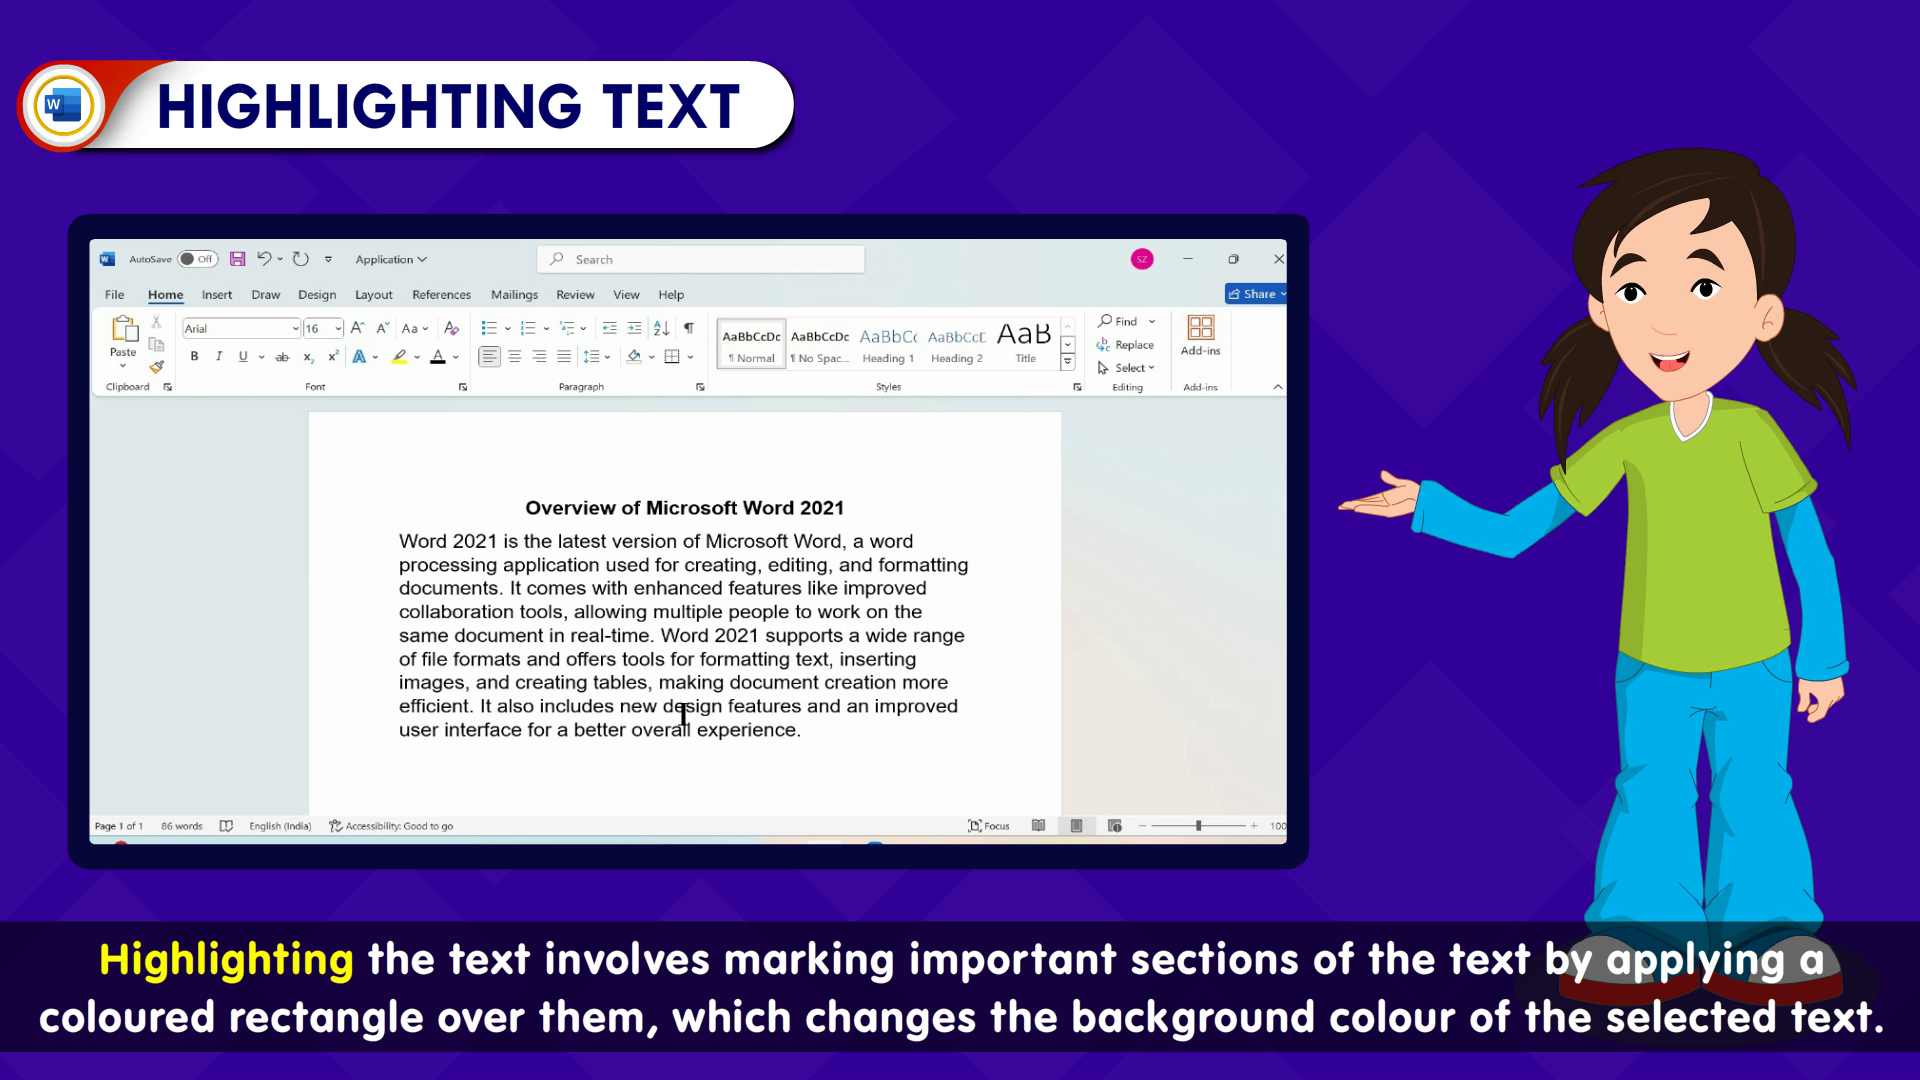
Task: Click the Search box in title bar
Action: click(700, 259)
